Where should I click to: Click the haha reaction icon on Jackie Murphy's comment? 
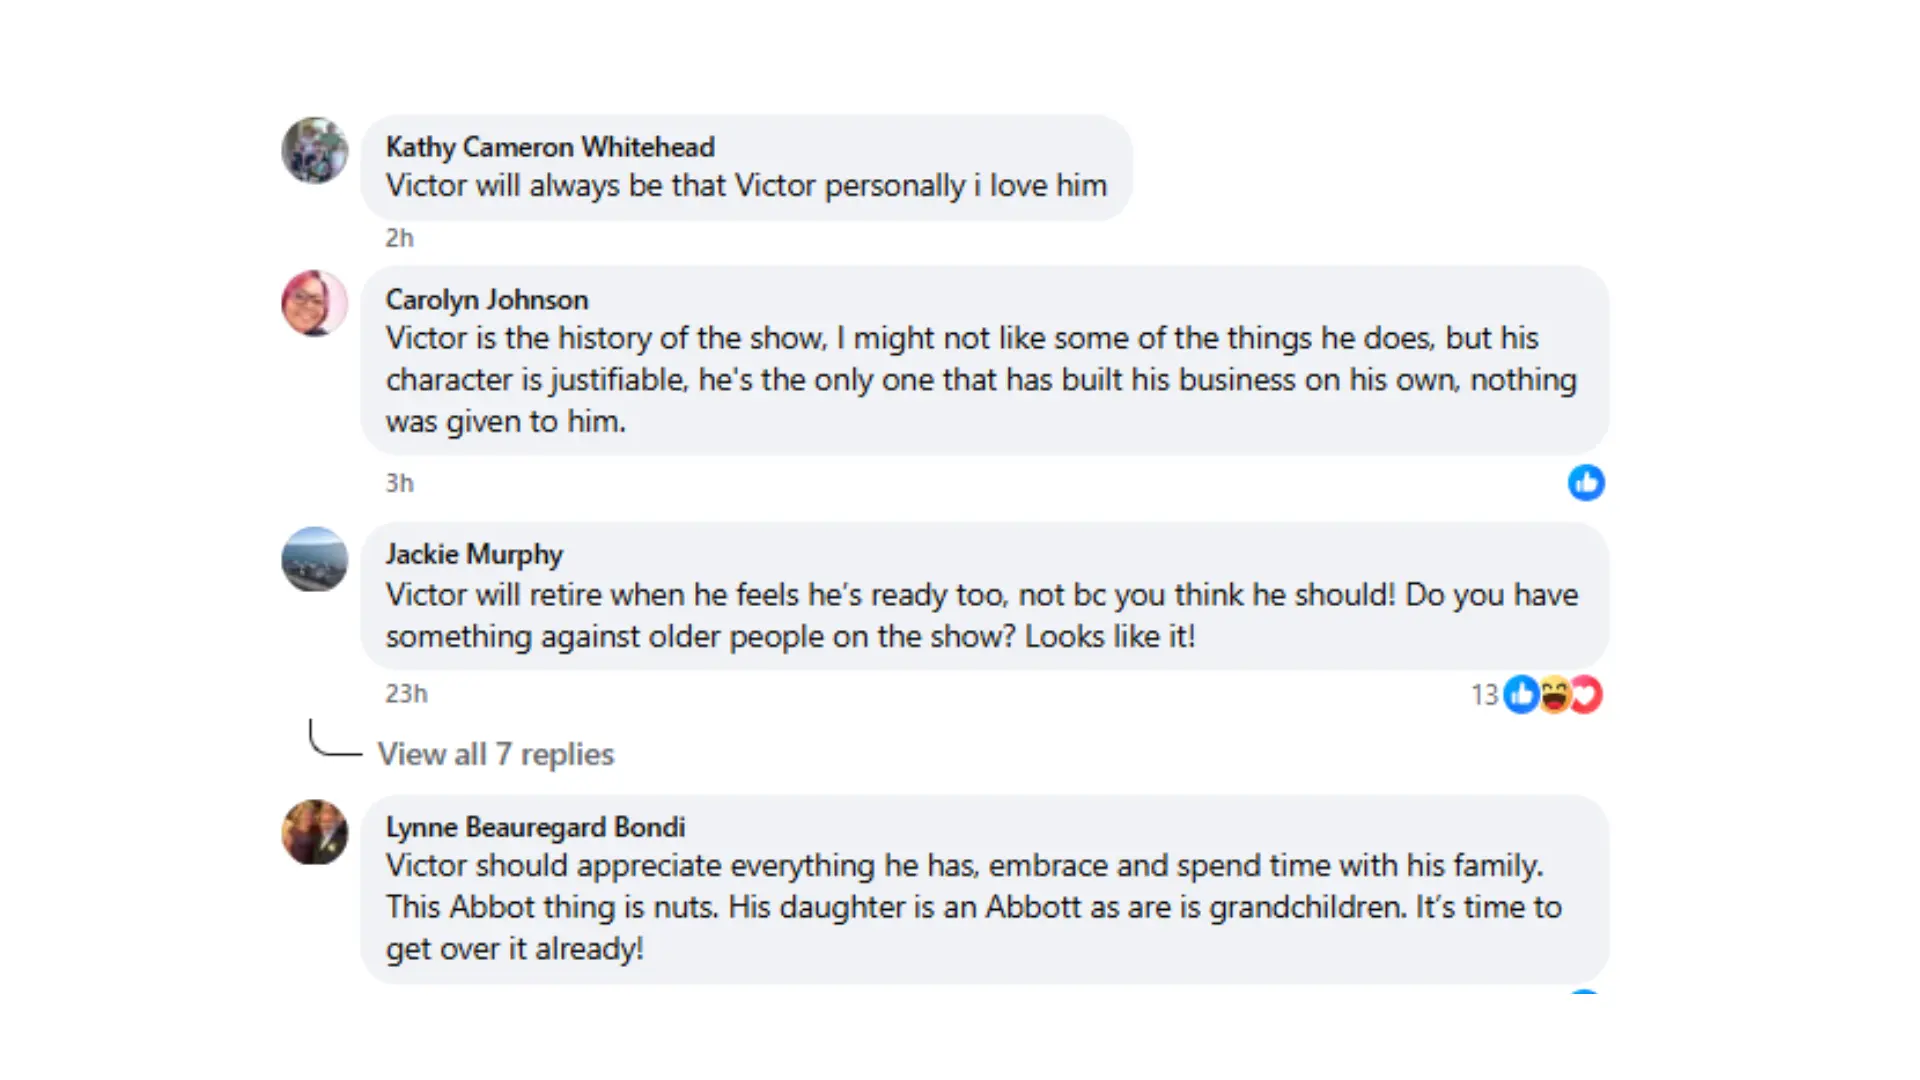click(1554, 694)
